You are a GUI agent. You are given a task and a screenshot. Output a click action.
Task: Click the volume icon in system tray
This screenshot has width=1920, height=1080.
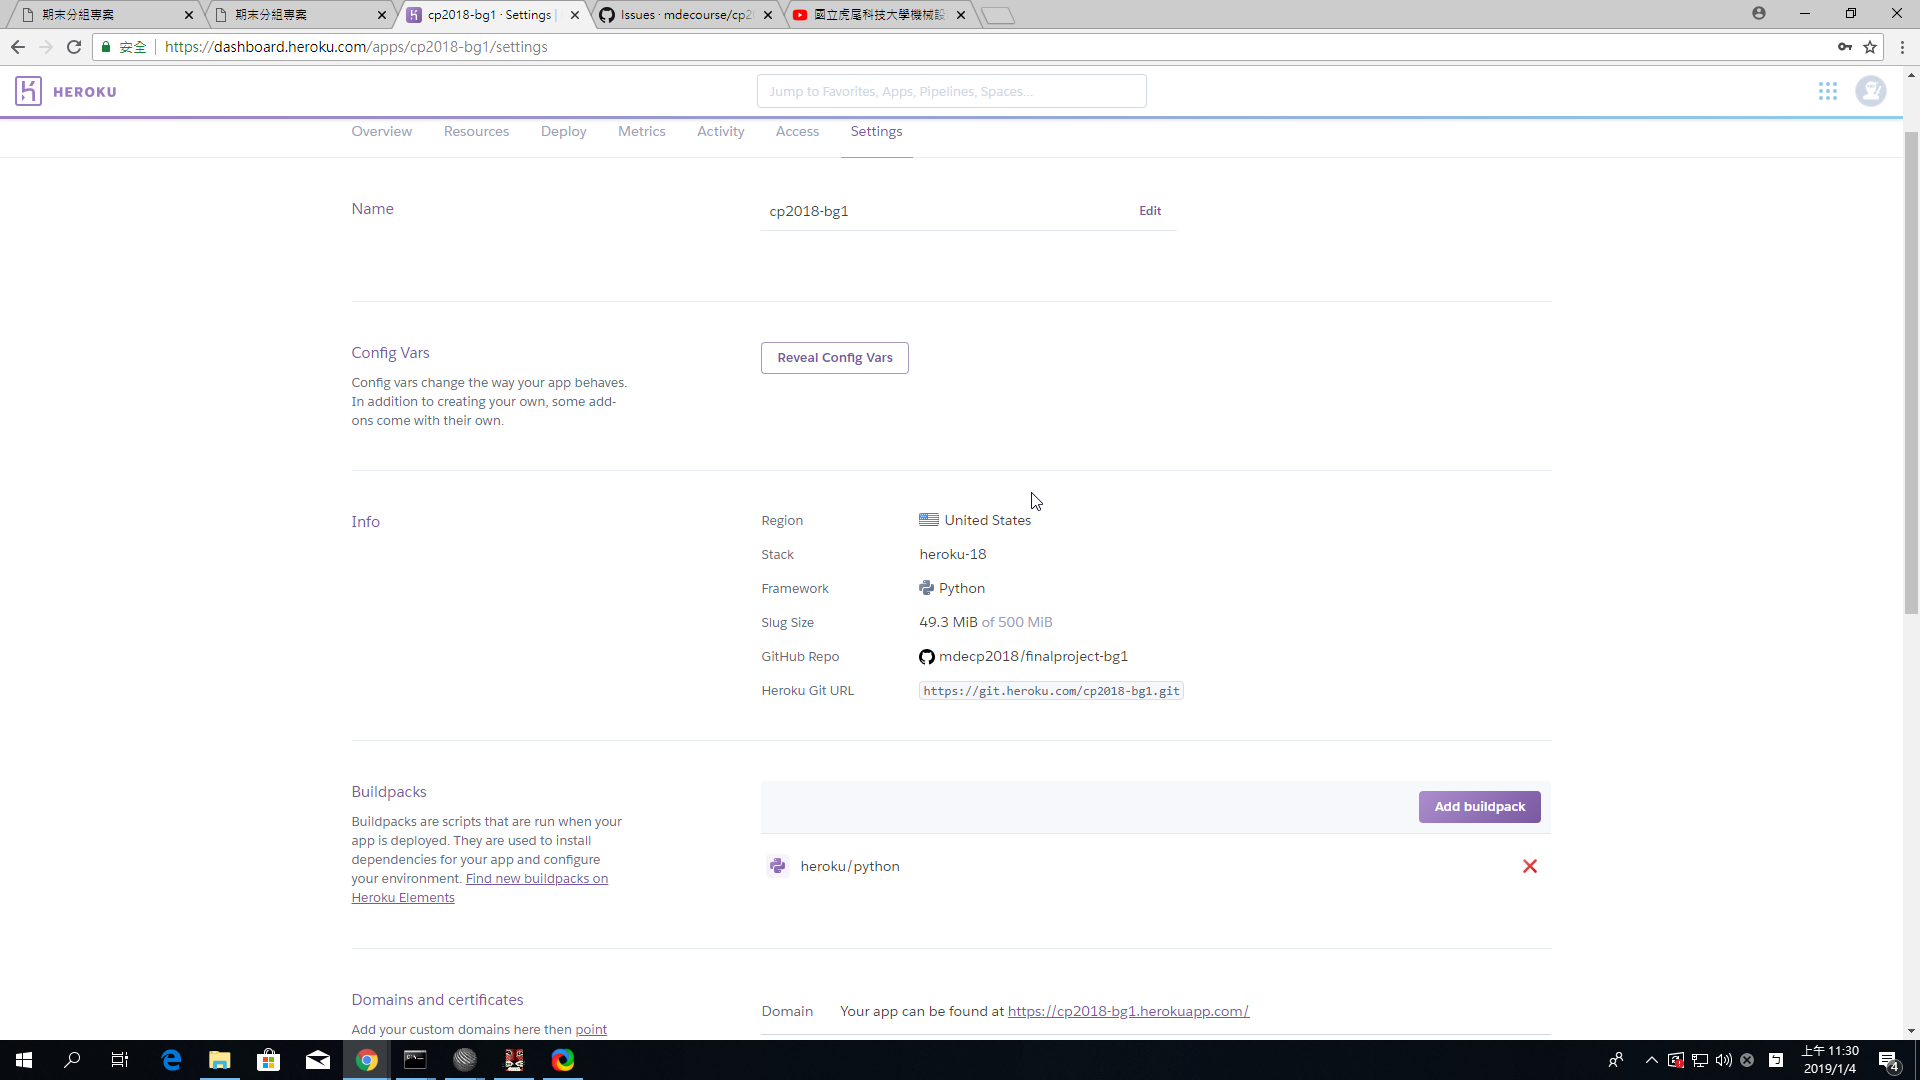click(1723, 1060)
